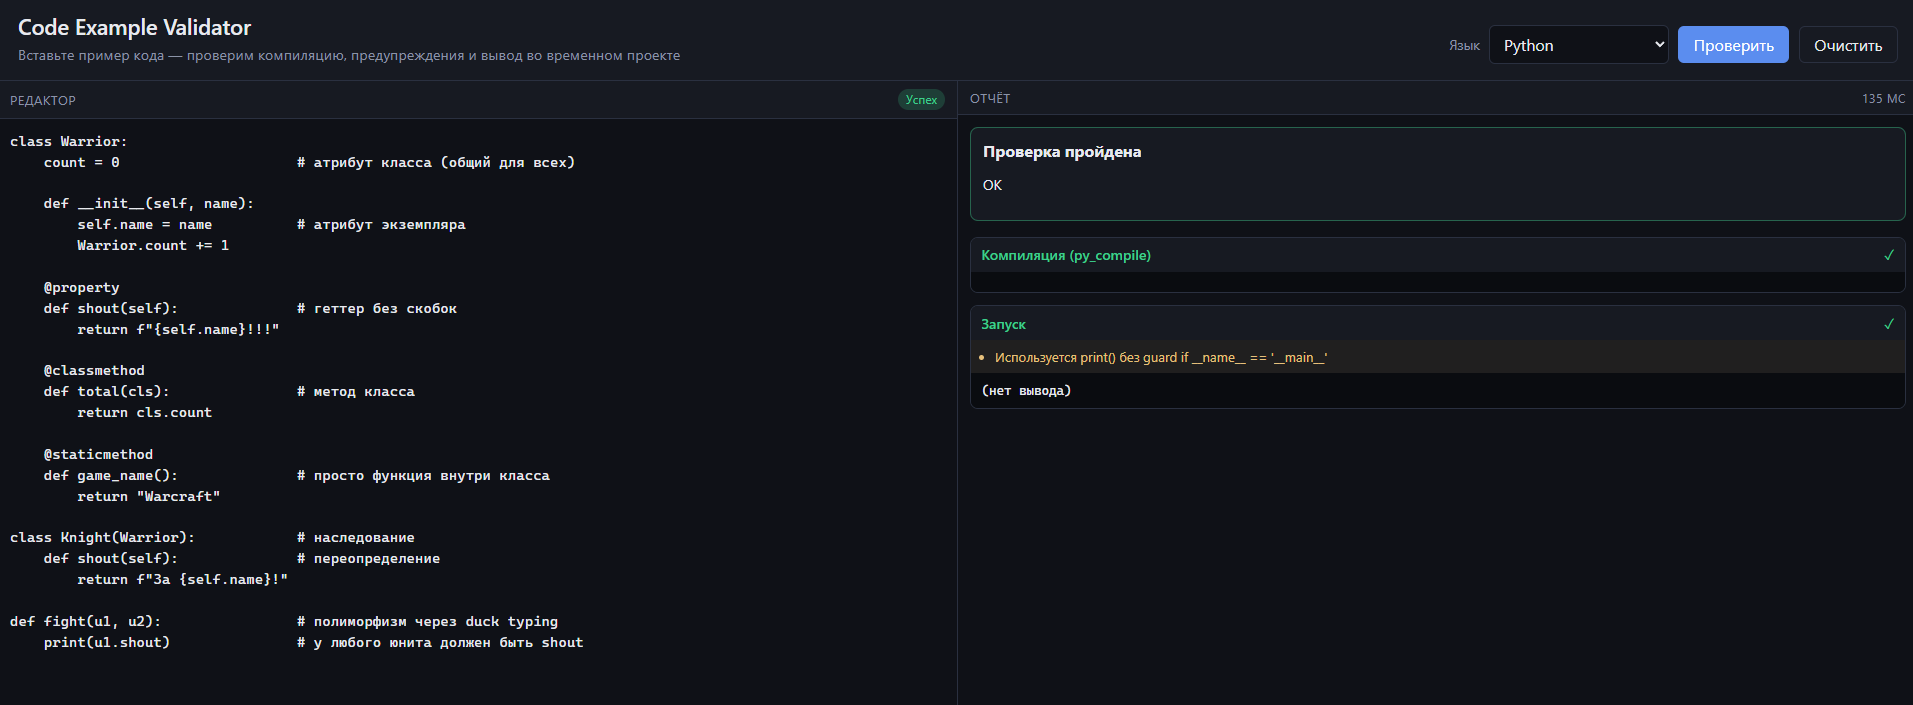Viewport: 1913px width, 705px height.
Task: Click the ОТЧЁТ panel label
Action: click(990, 99)
